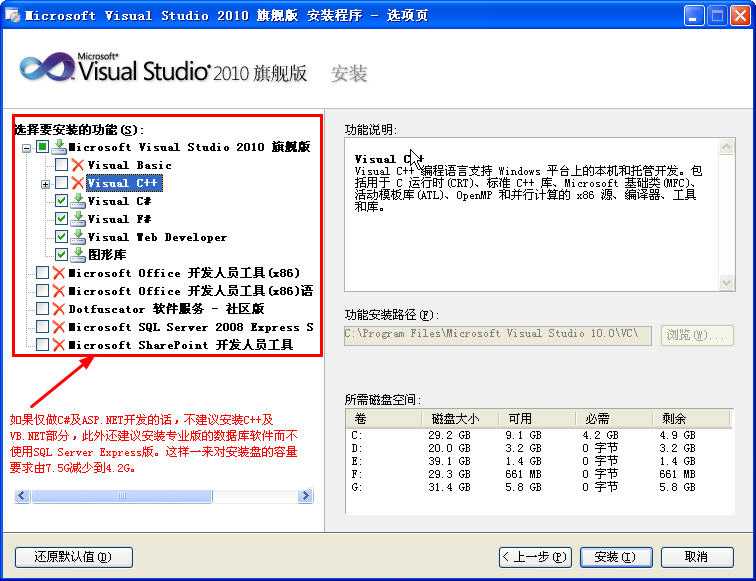Viewport: 756px width, 581px height.
Task: Select the 图形库 tree item
Action: [x=107, y=255]
